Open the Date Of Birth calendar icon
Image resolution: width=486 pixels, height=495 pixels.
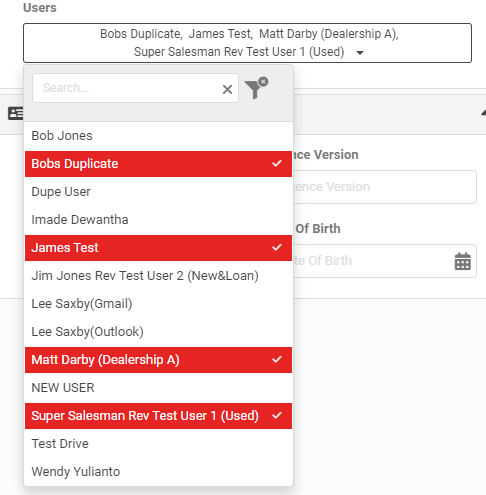[463, 261]
